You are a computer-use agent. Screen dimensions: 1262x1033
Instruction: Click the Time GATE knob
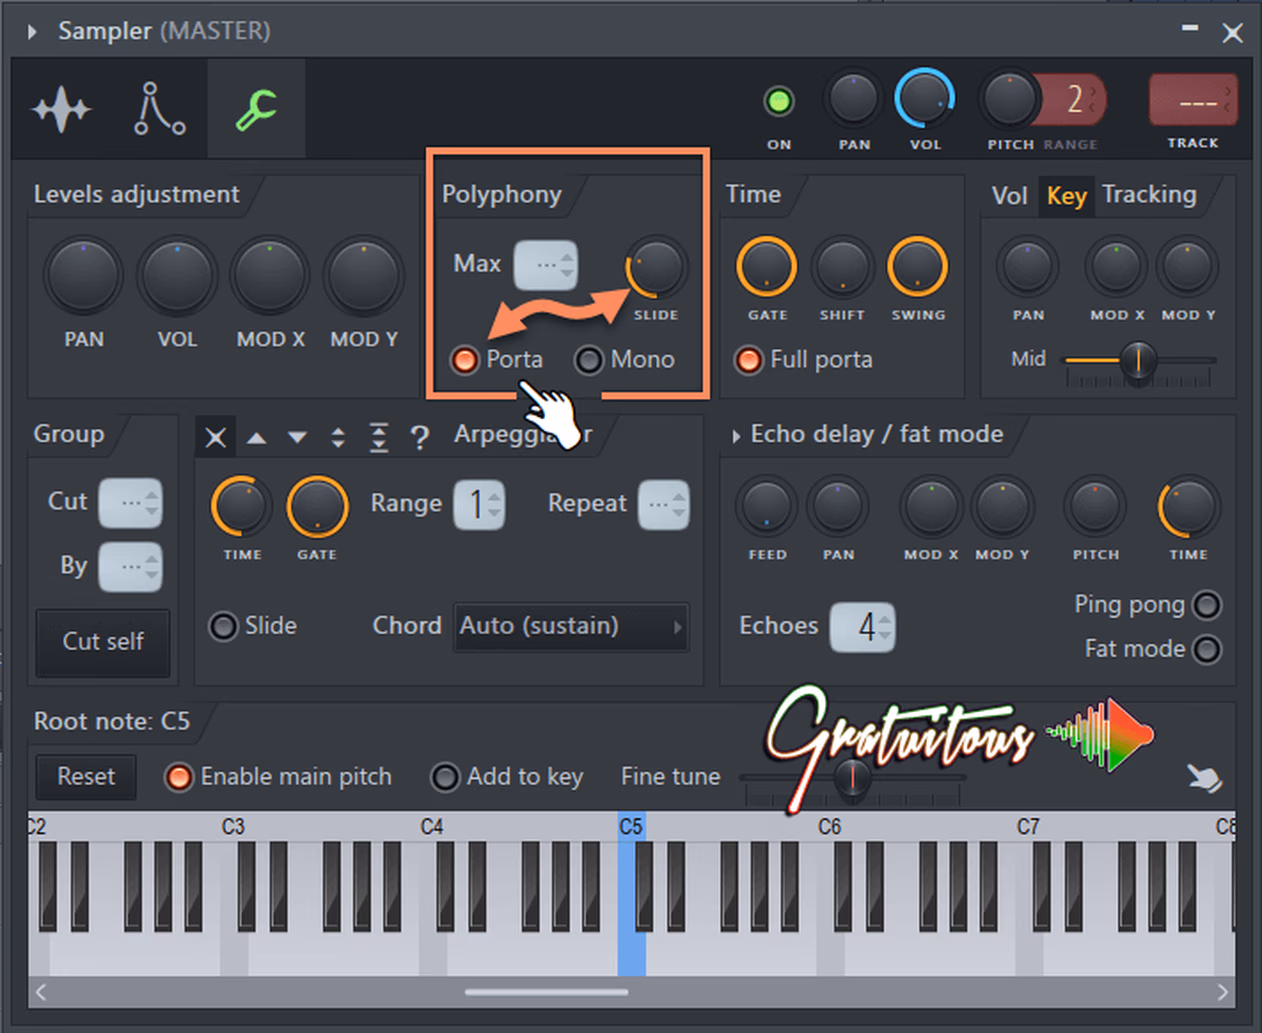point(767,267)
